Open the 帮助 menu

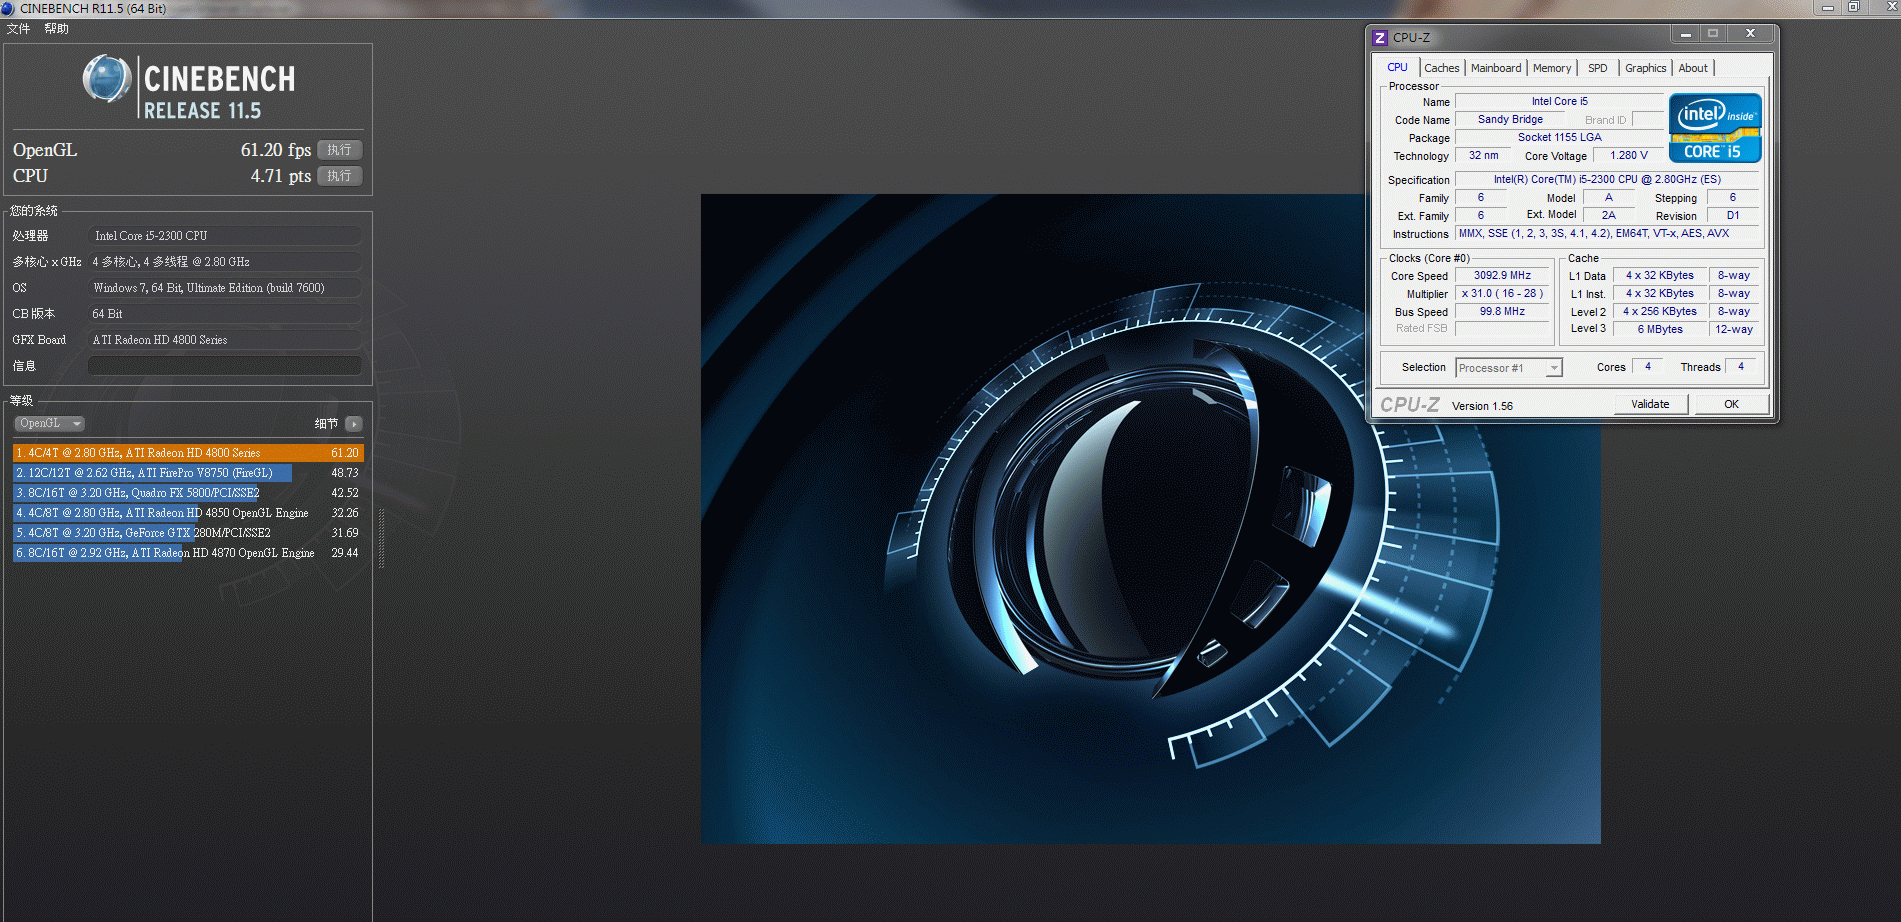(x=56, y=29)
